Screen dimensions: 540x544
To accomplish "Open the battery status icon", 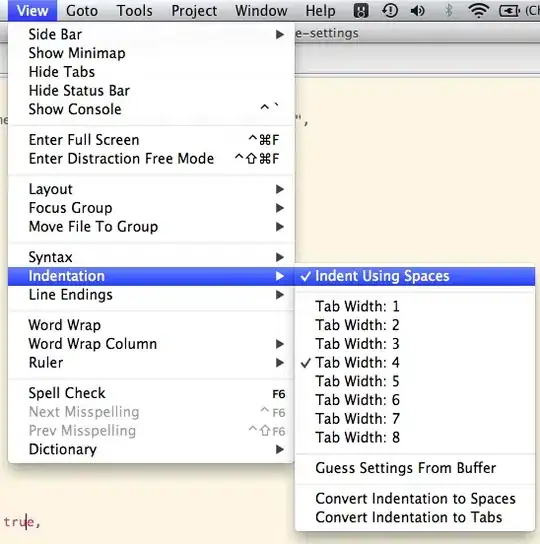I will click(509, 11).
